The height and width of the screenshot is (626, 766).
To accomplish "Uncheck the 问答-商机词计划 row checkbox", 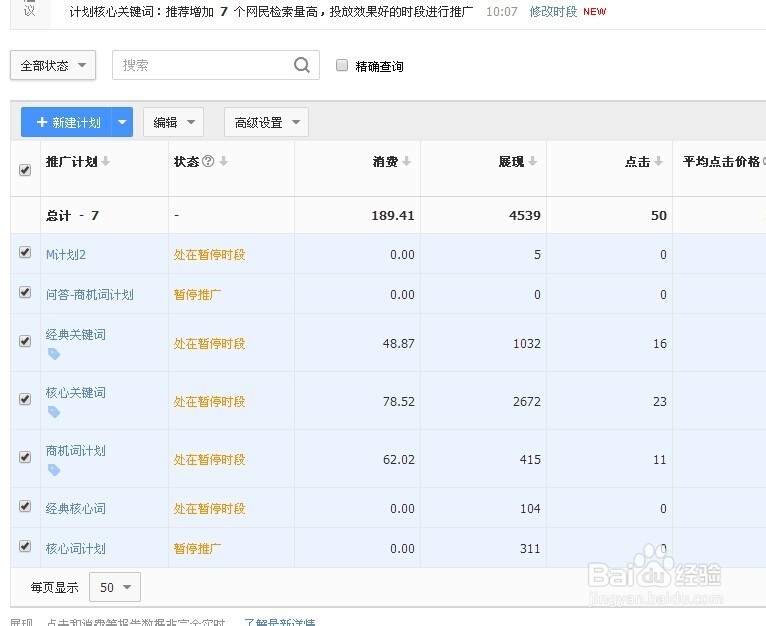I will coord(25,292).
